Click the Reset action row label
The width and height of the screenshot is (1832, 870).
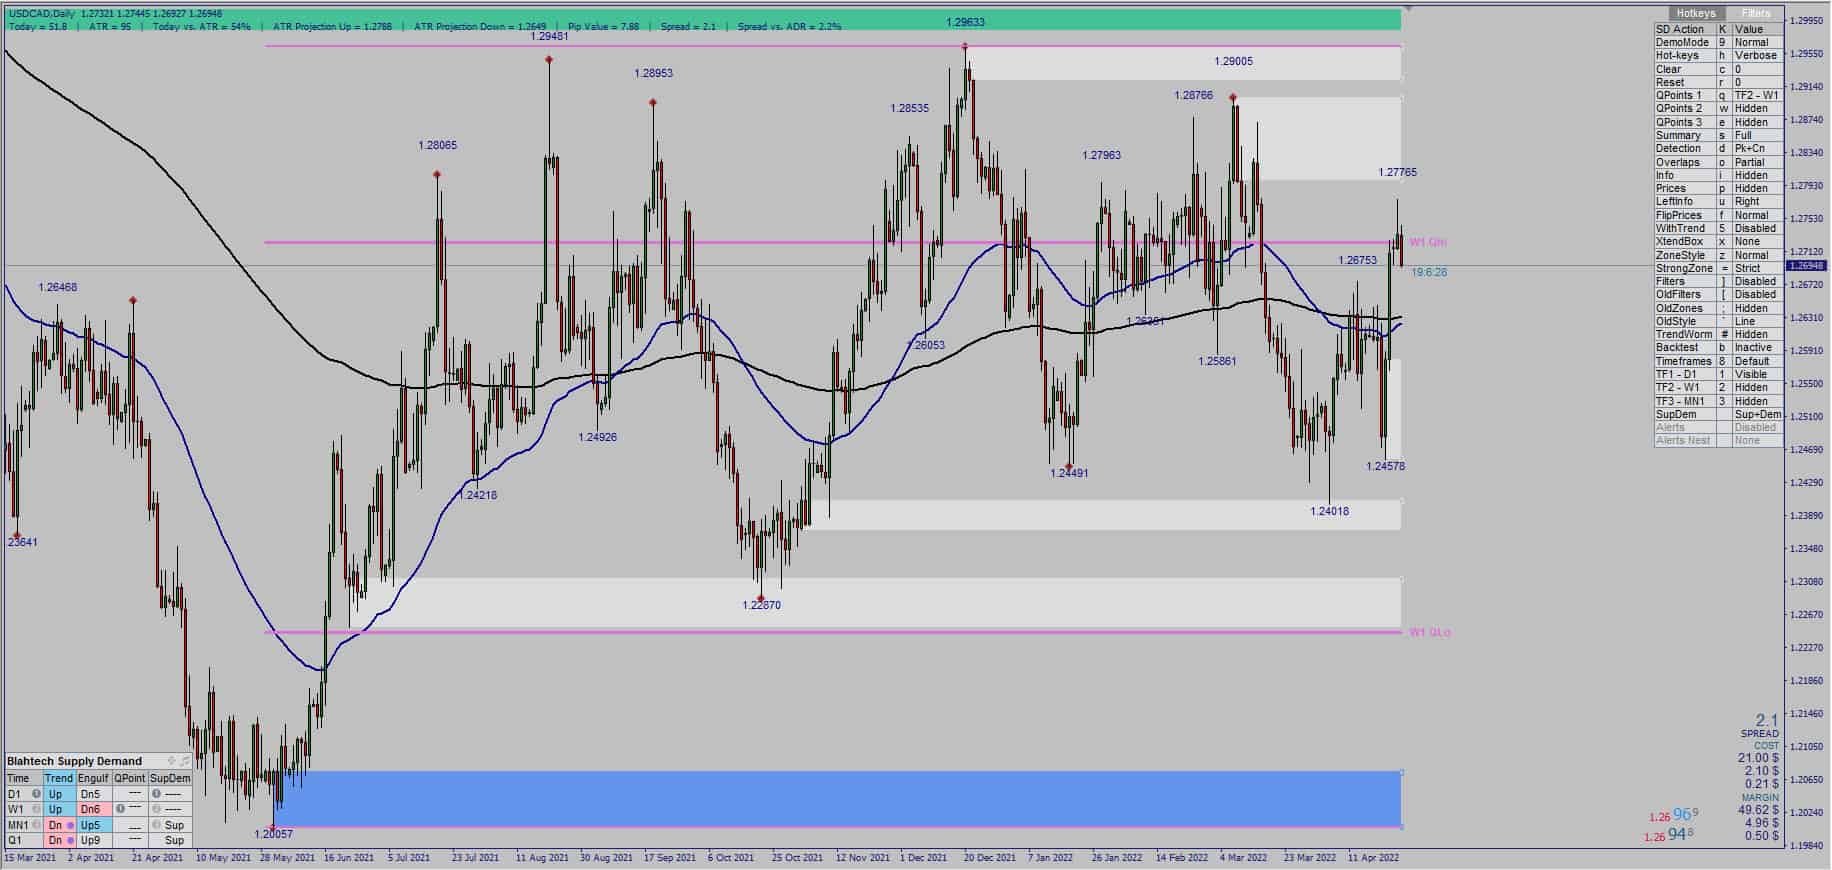[x=1685, y=82]
